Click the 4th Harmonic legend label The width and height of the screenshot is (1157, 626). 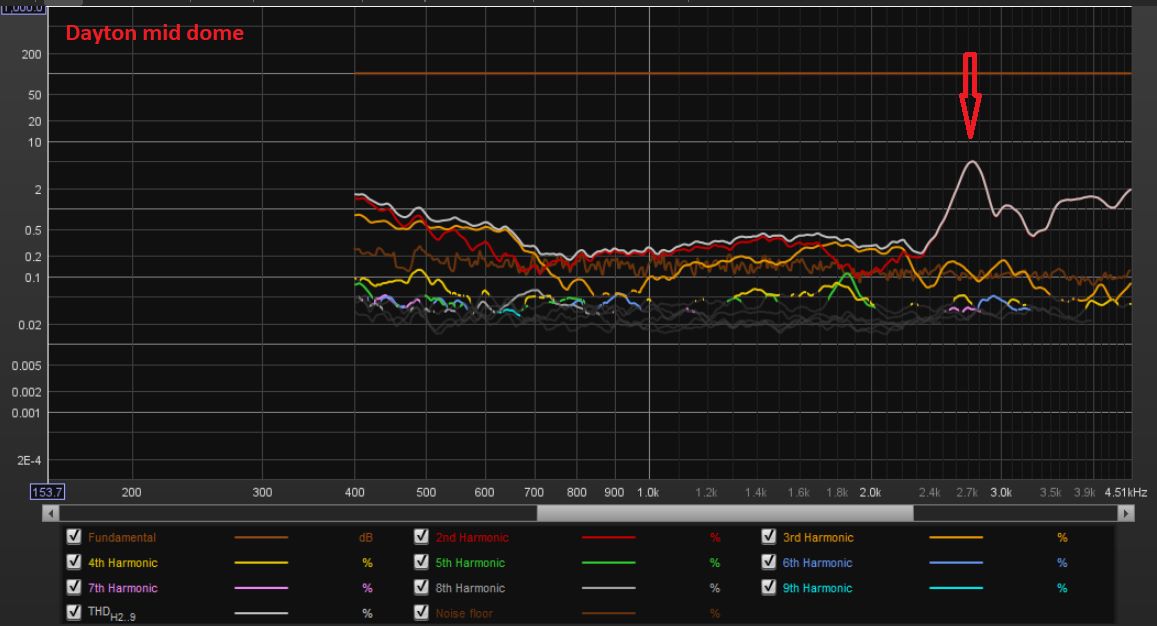point(122,563)
